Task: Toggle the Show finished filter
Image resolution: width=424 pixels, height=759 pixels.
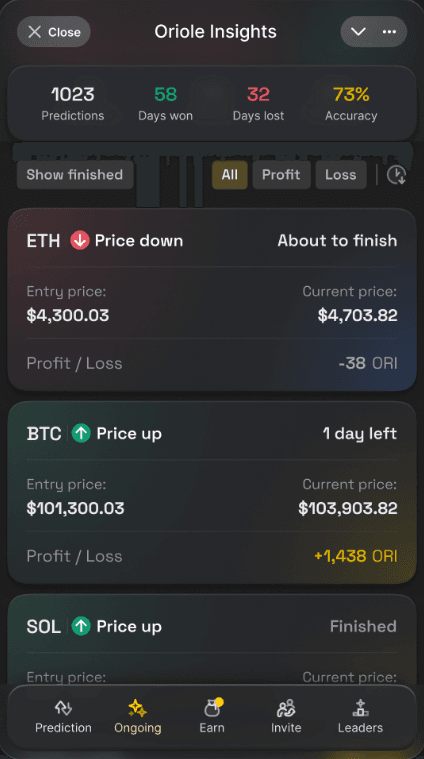Action: pos(75,175)
